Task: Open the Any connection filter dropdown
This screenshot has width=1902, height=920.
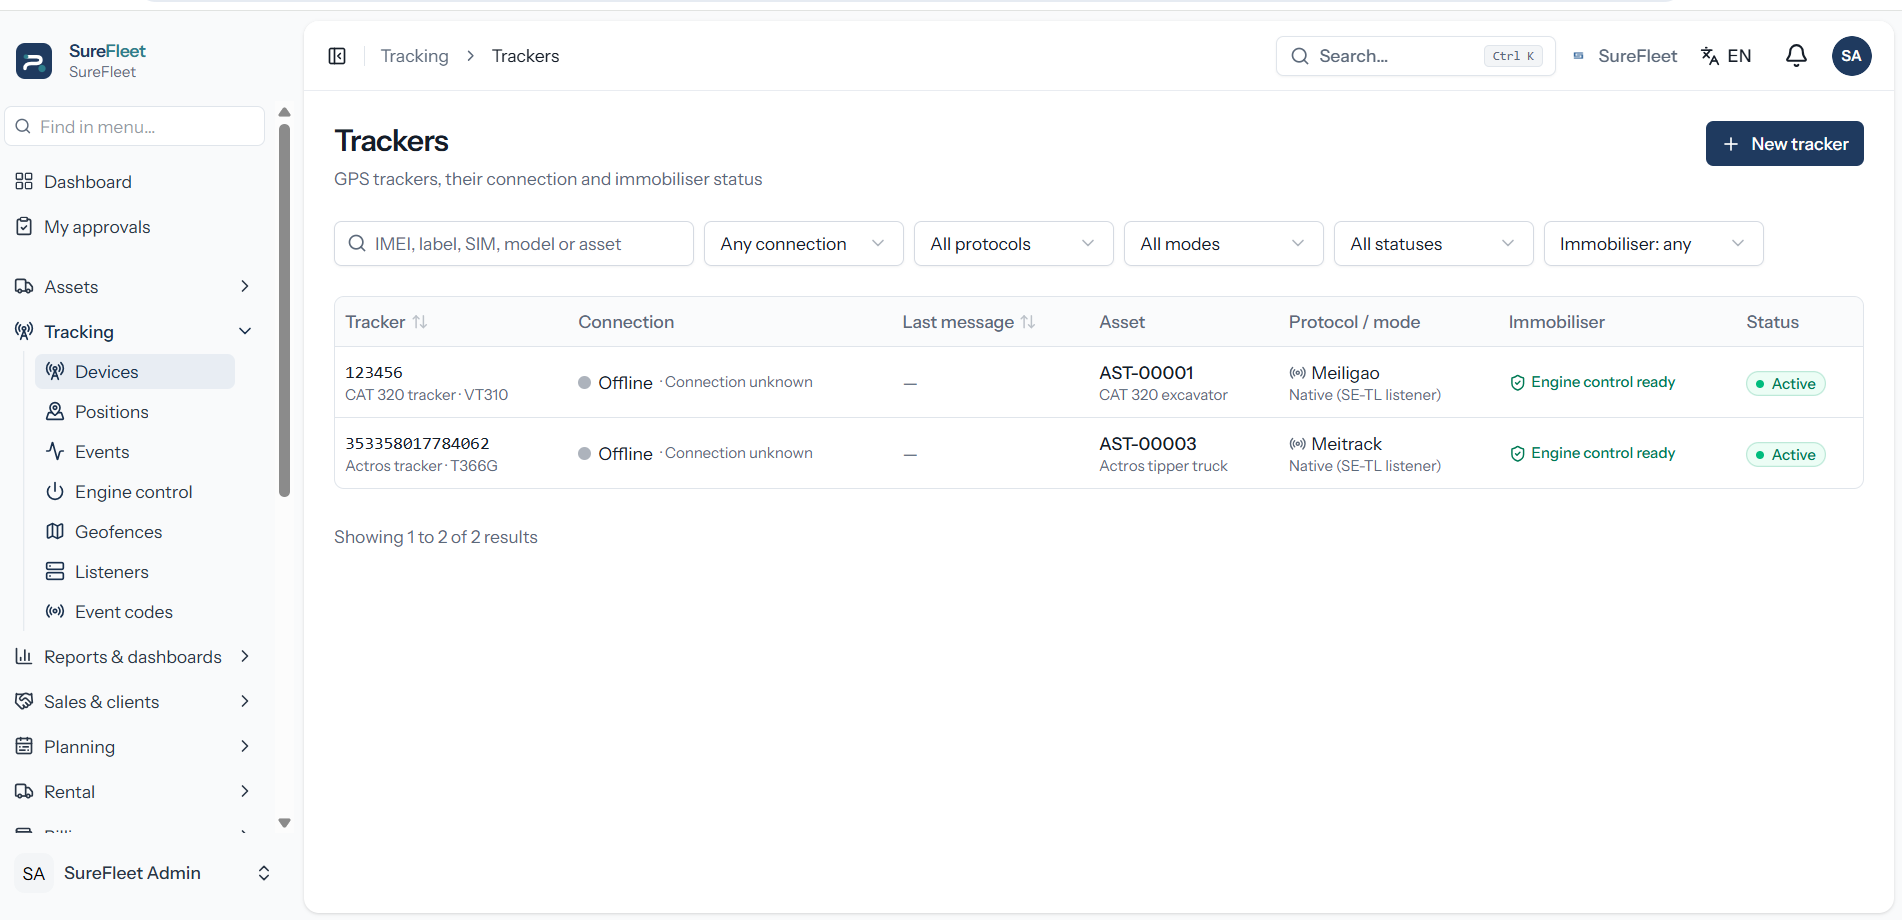Action: (803, 244)
